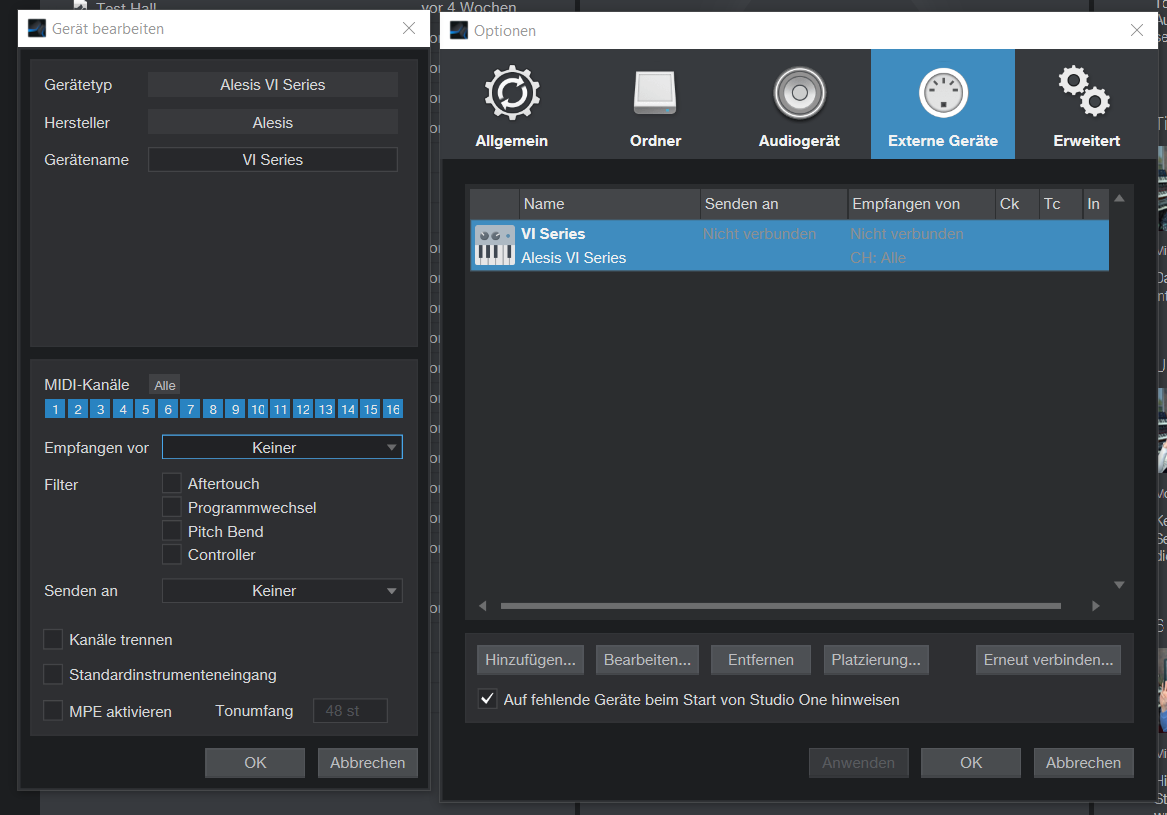Enable the Aftertouch filter checkbox

(x=172, y=484)
